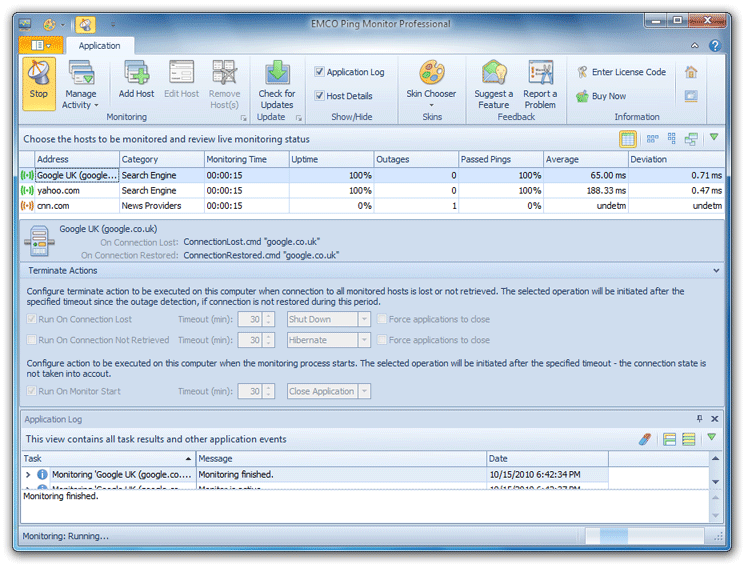This screenshot has height=564, width=744.
Task: Open the Skin Chooser
Action: tap(431, 83)
